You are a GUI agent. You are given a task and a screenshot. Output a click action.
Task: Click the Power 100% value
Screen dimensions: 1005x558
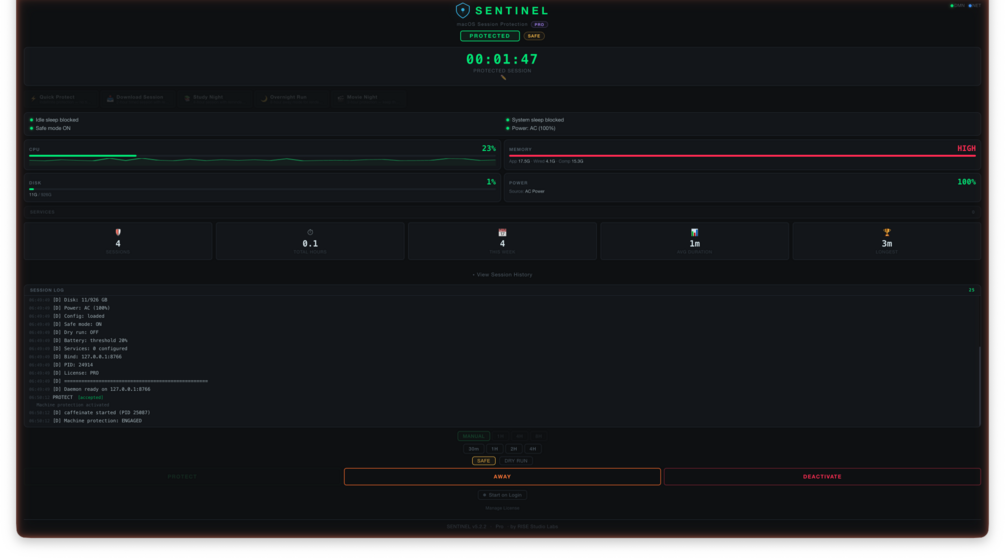click(967, 182)
